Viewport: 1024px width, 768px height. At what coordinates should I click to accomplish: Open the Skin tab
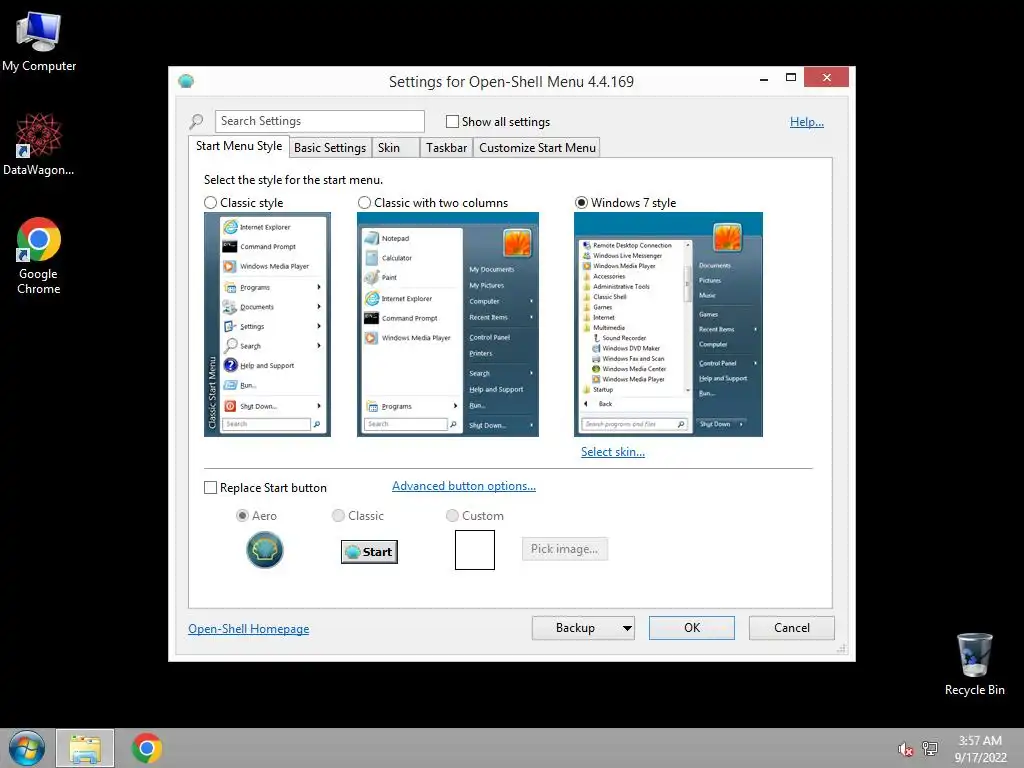tap(396, 148)
